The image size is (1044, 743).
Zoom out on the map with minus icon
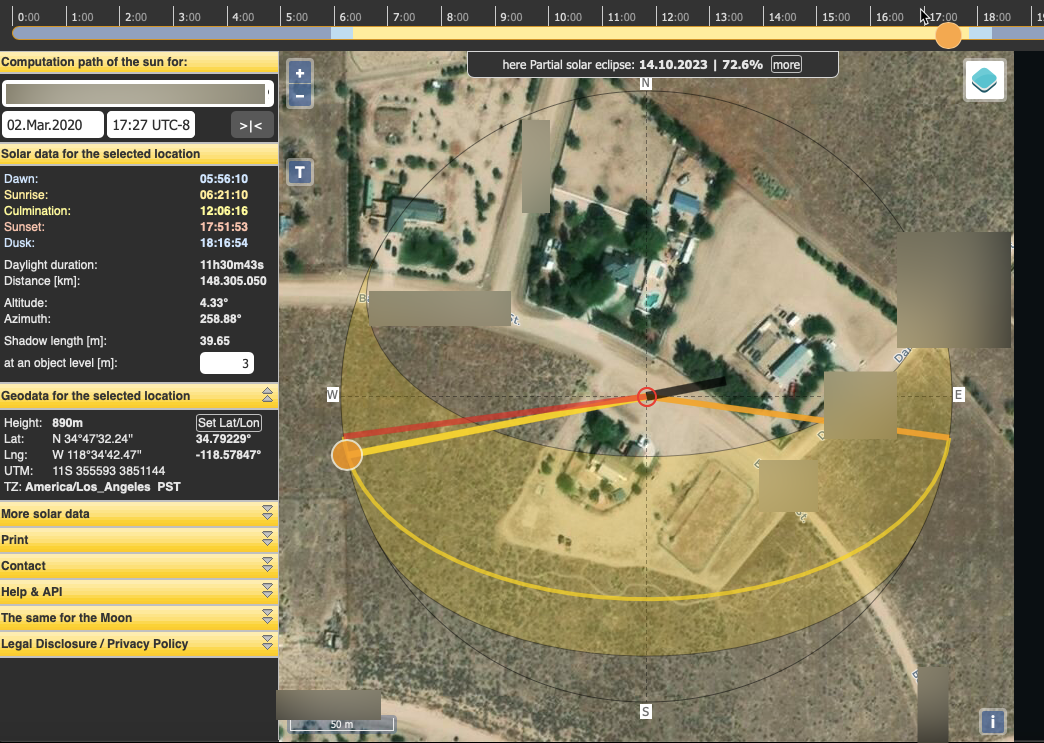click(298, 96)
